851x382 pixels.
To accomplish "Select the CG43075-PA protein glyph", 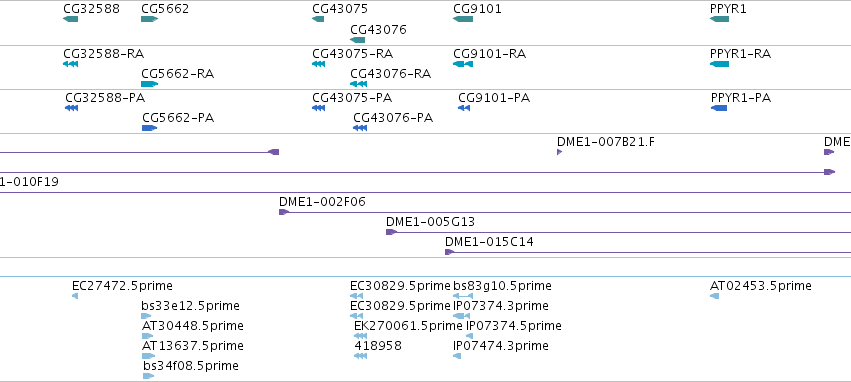I will (x=319, y=108).
